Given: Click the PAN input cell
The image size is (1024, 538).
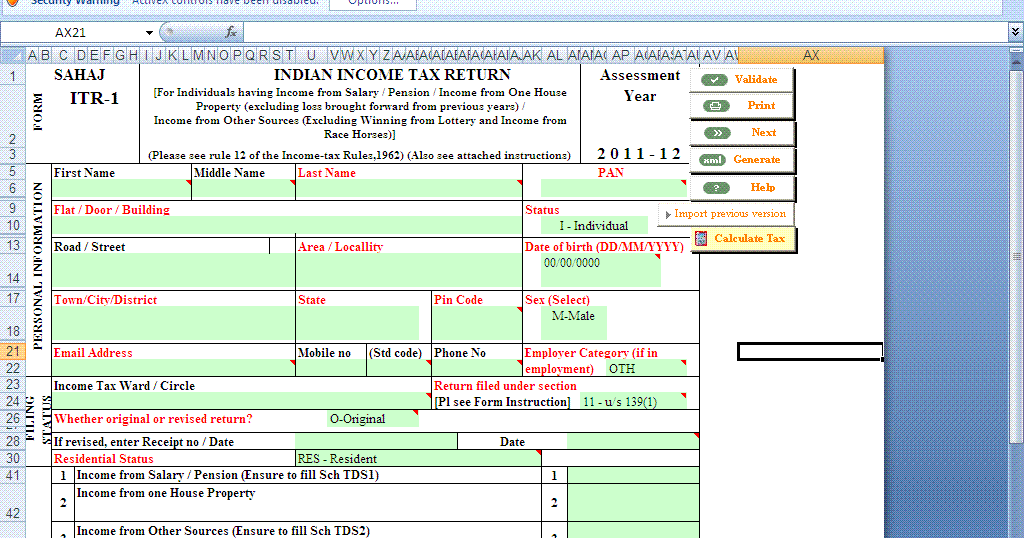Looking at the screenshot, I should pos(613,188).
